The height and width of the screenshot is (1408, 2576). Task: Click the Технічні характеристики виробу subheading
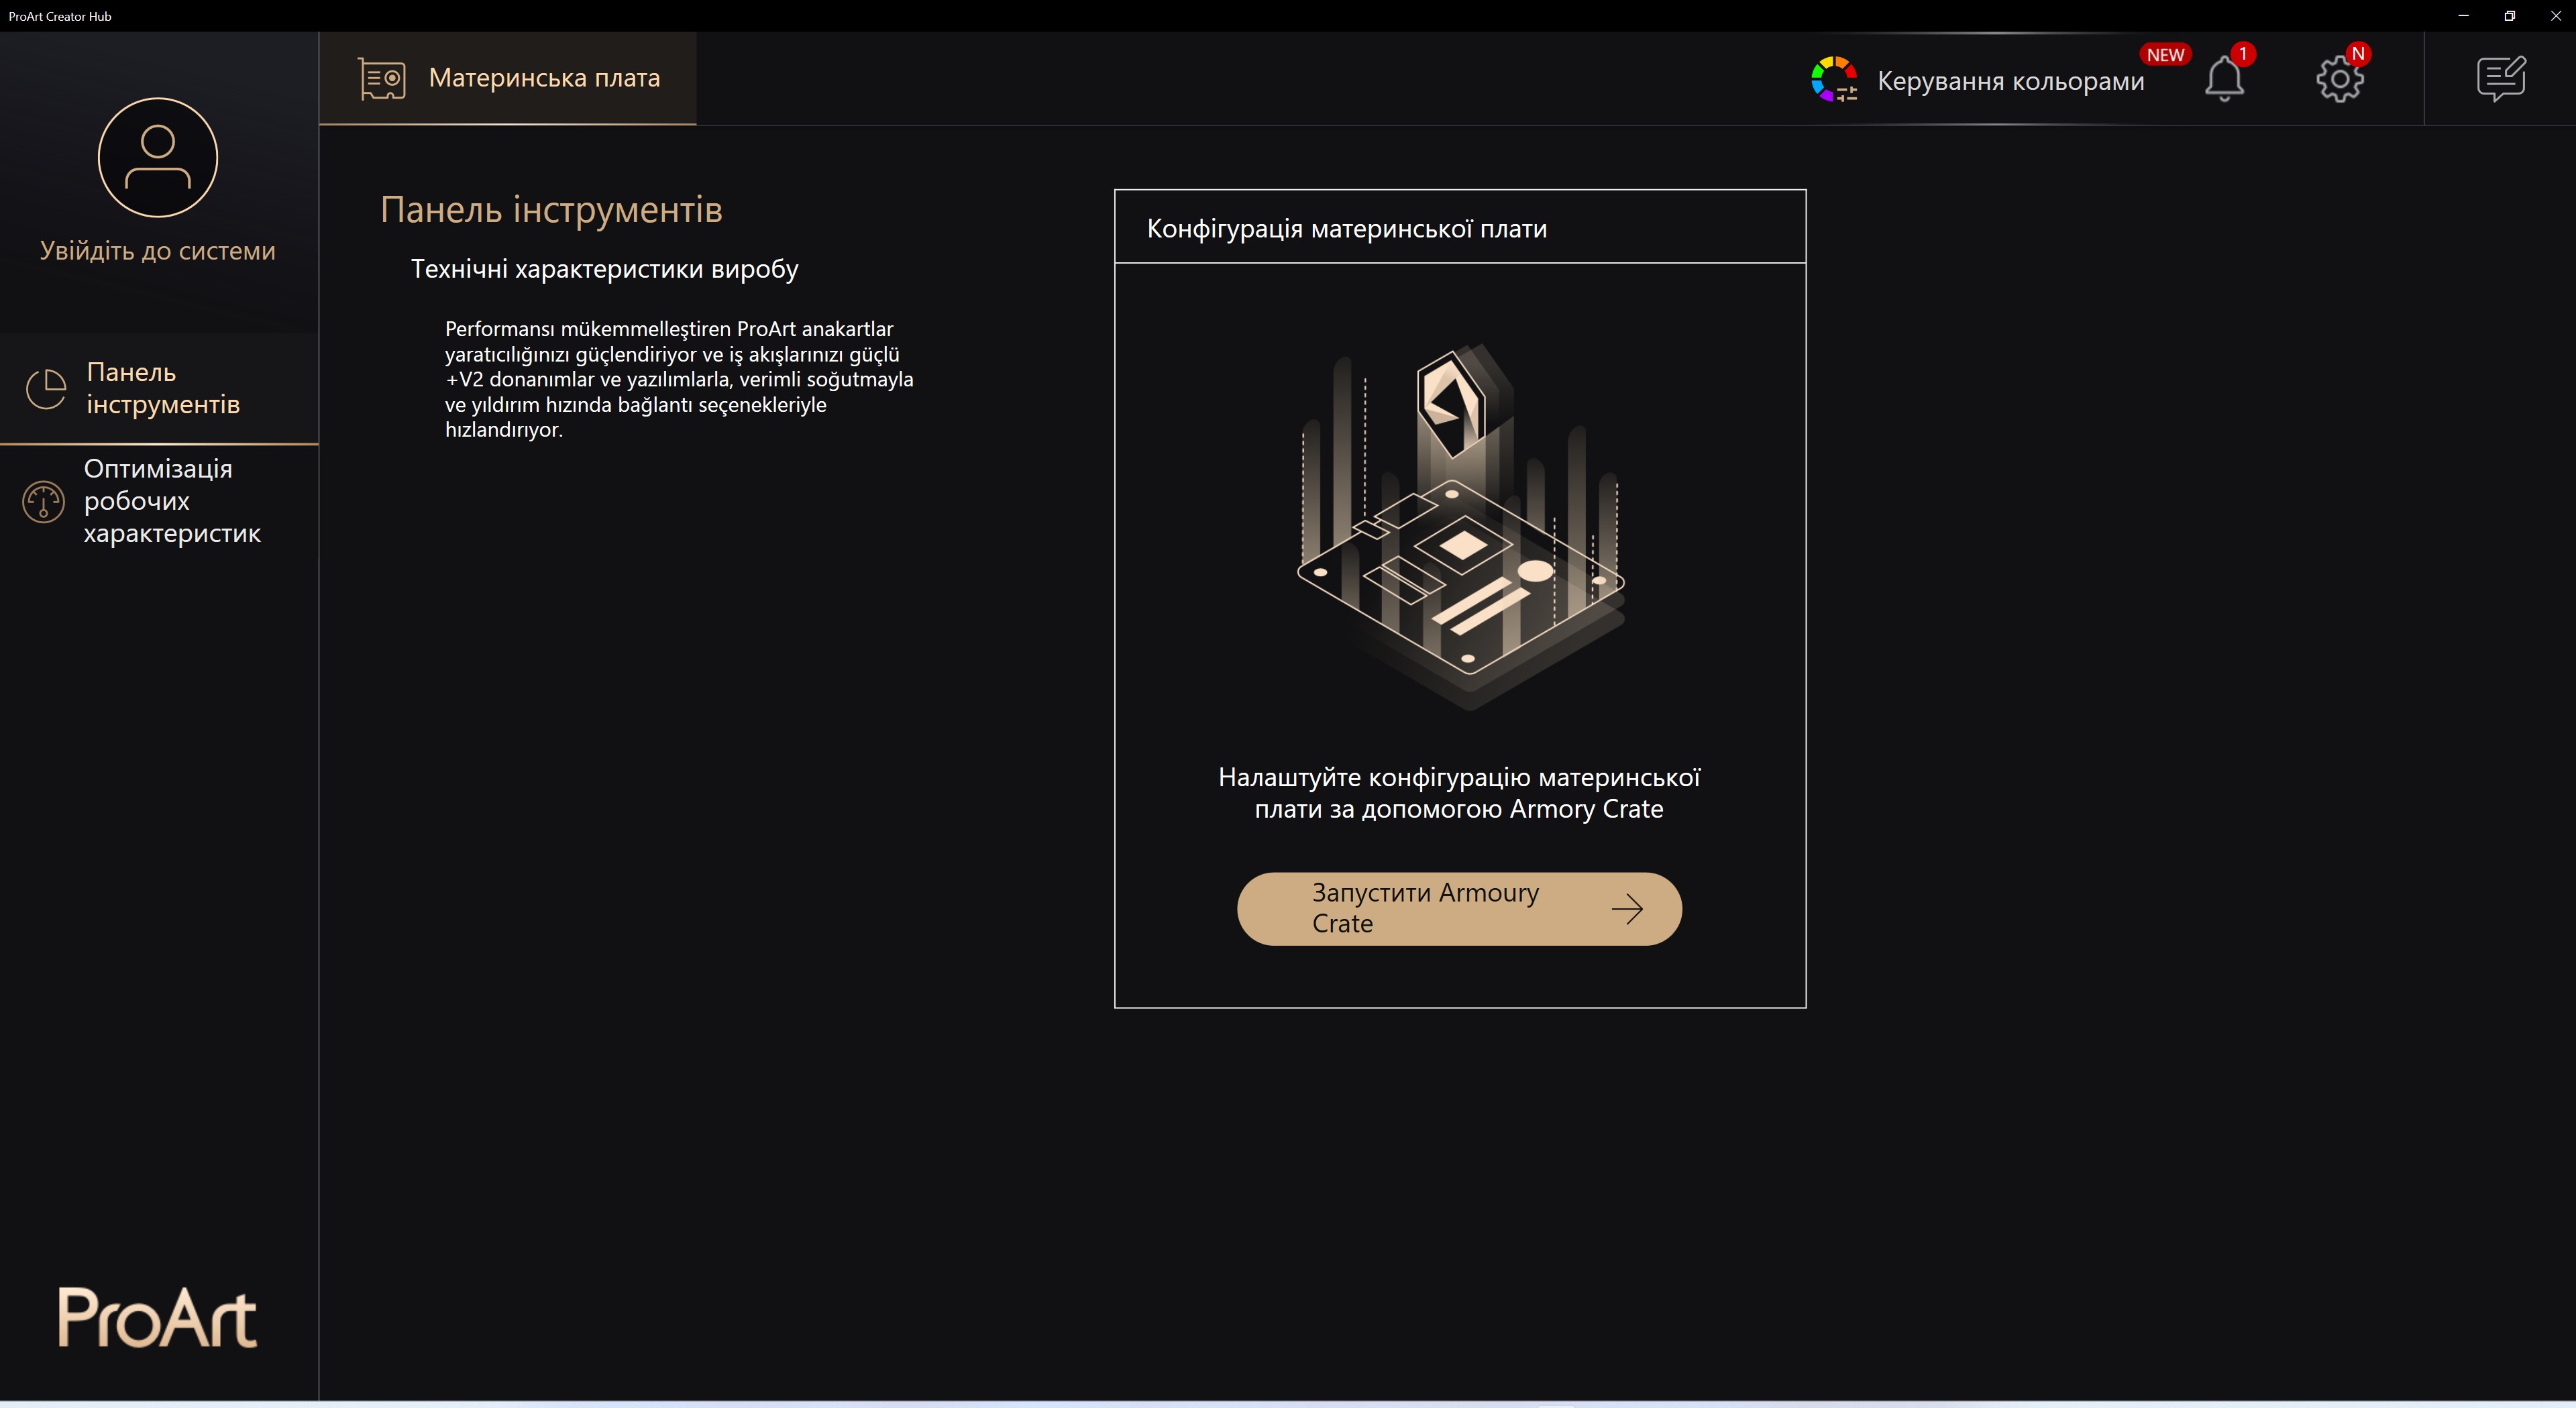[605, 269]
